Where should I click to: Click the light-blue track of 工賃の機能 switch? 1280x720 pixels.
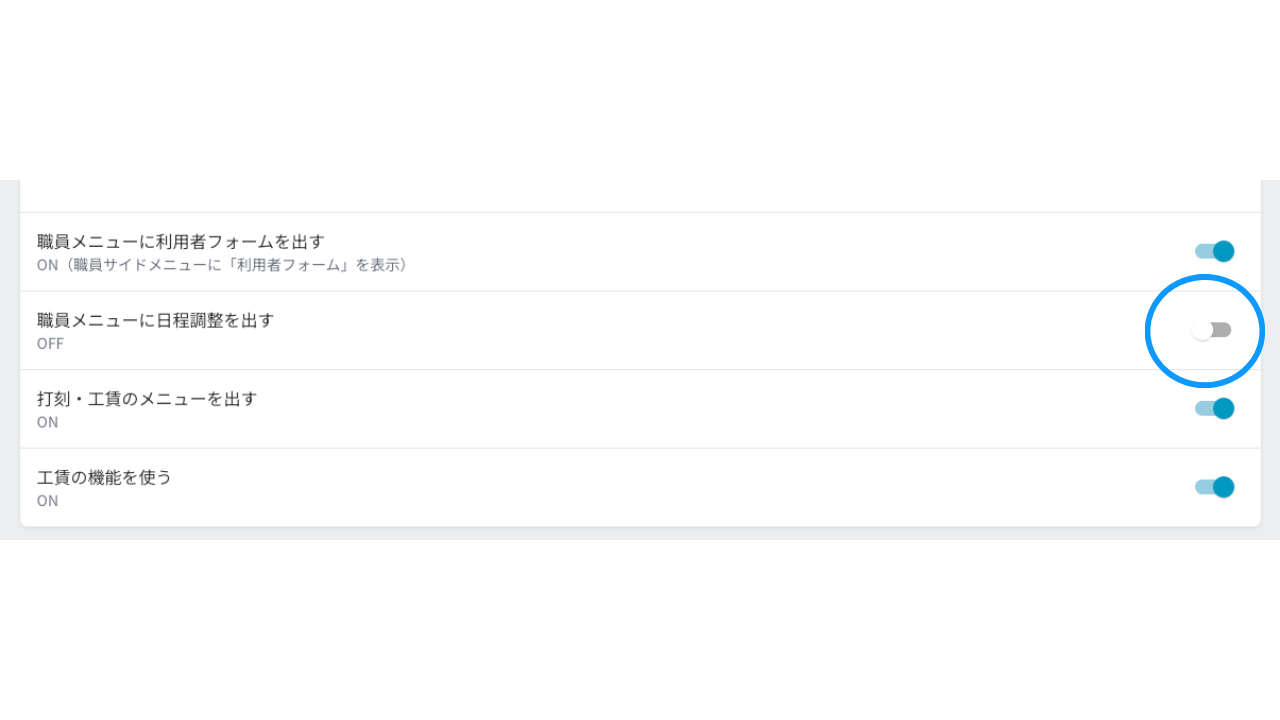1203,487
